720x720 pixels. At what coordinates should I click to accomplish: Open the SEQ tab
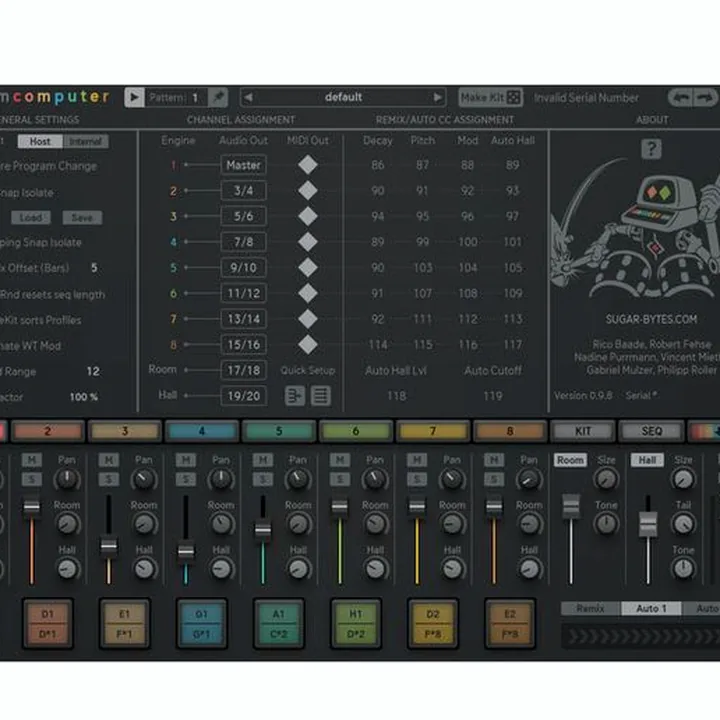(x=652, y=431)
